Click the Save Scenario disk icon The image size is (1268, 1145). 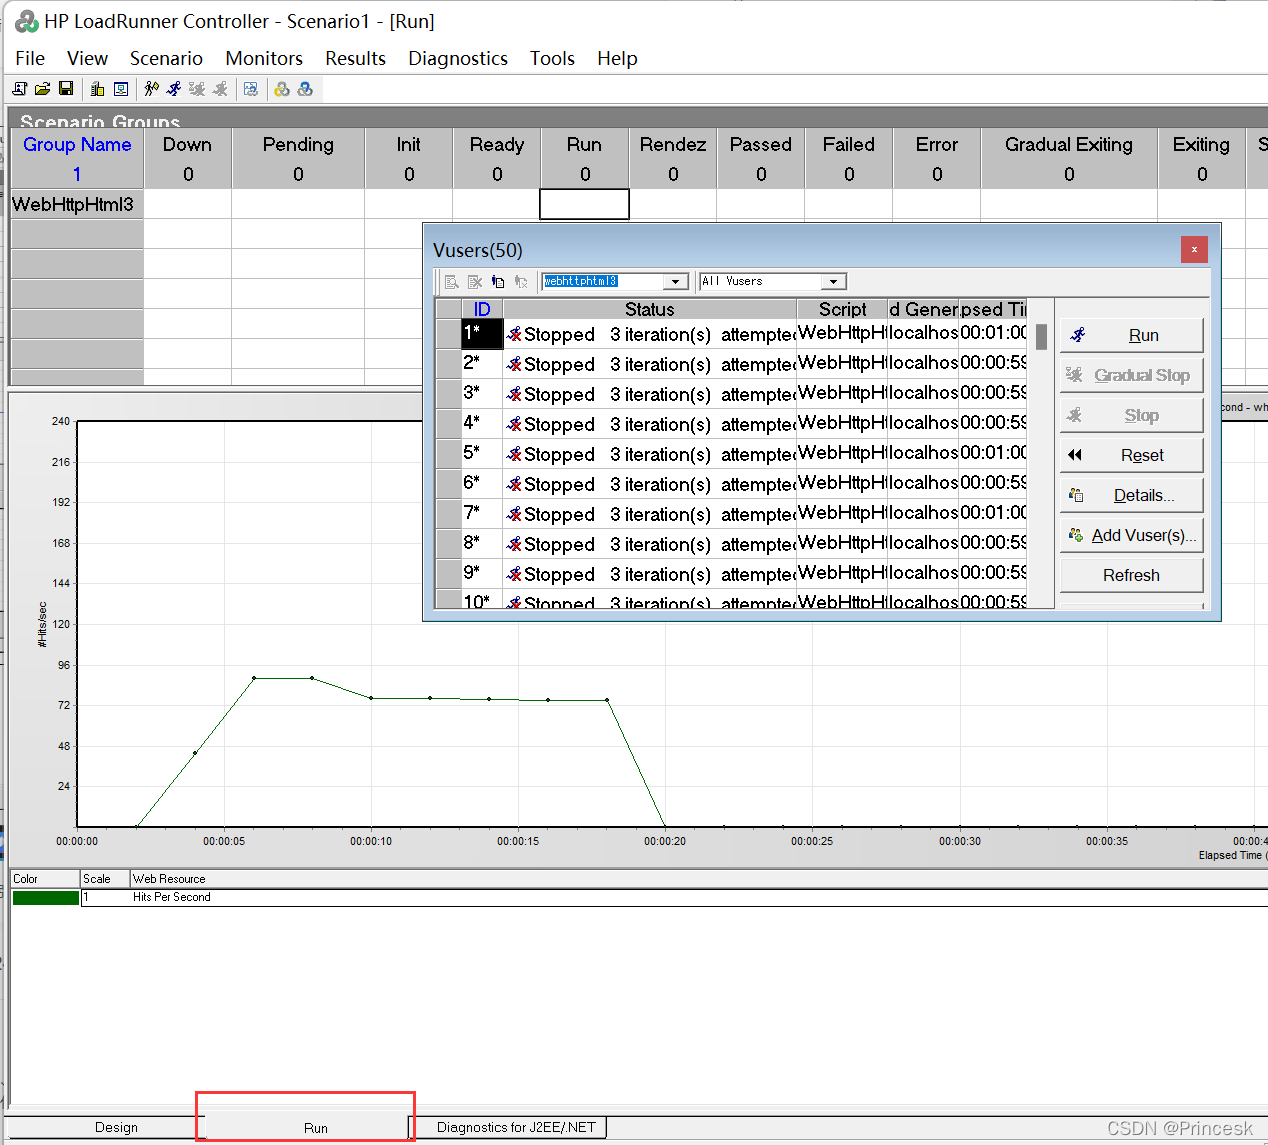coord(66,89)
